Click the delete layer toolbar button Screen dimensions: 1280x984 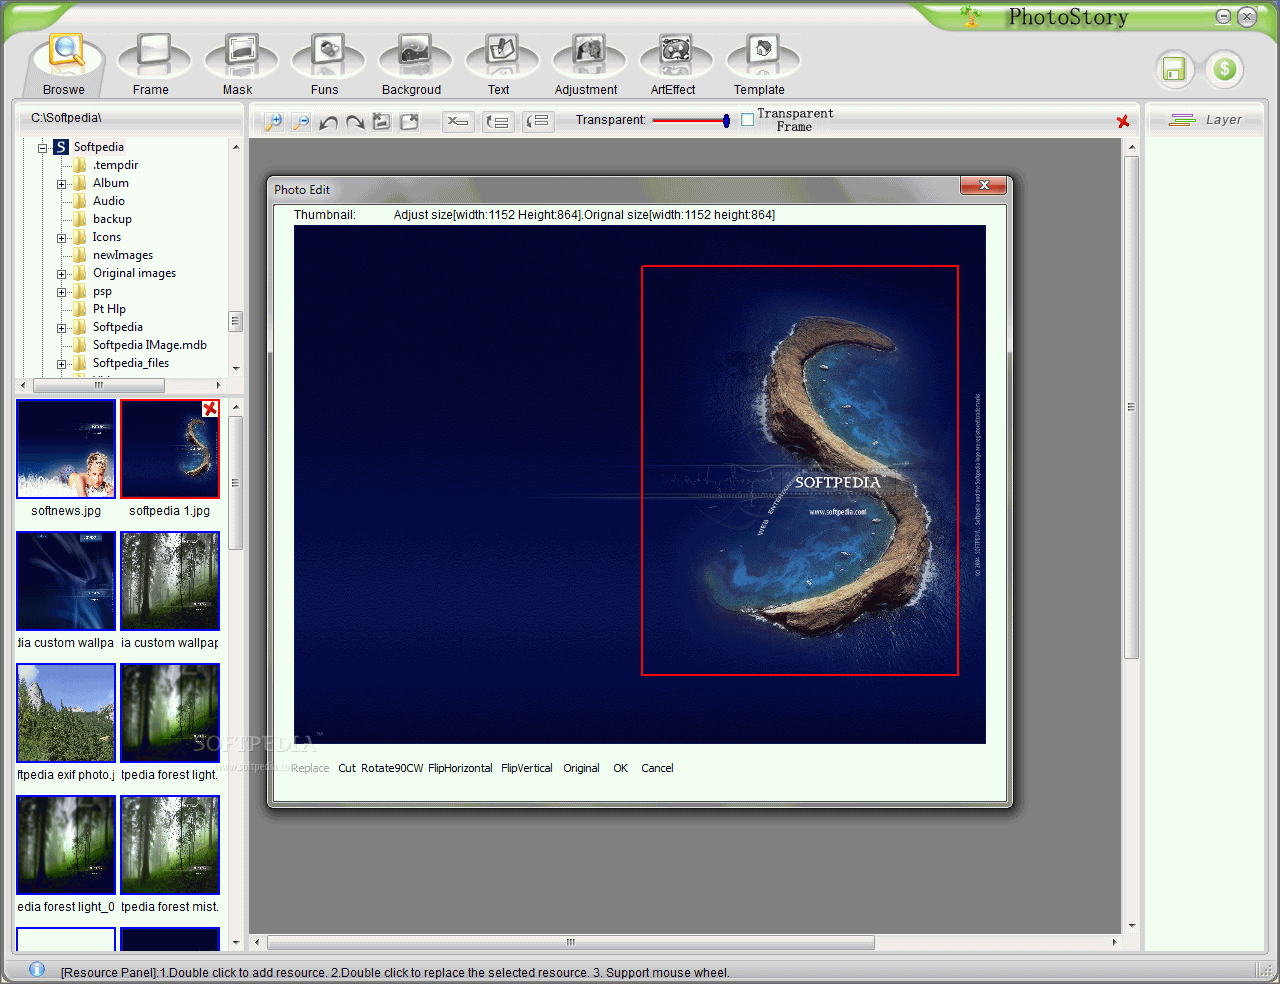458,122
